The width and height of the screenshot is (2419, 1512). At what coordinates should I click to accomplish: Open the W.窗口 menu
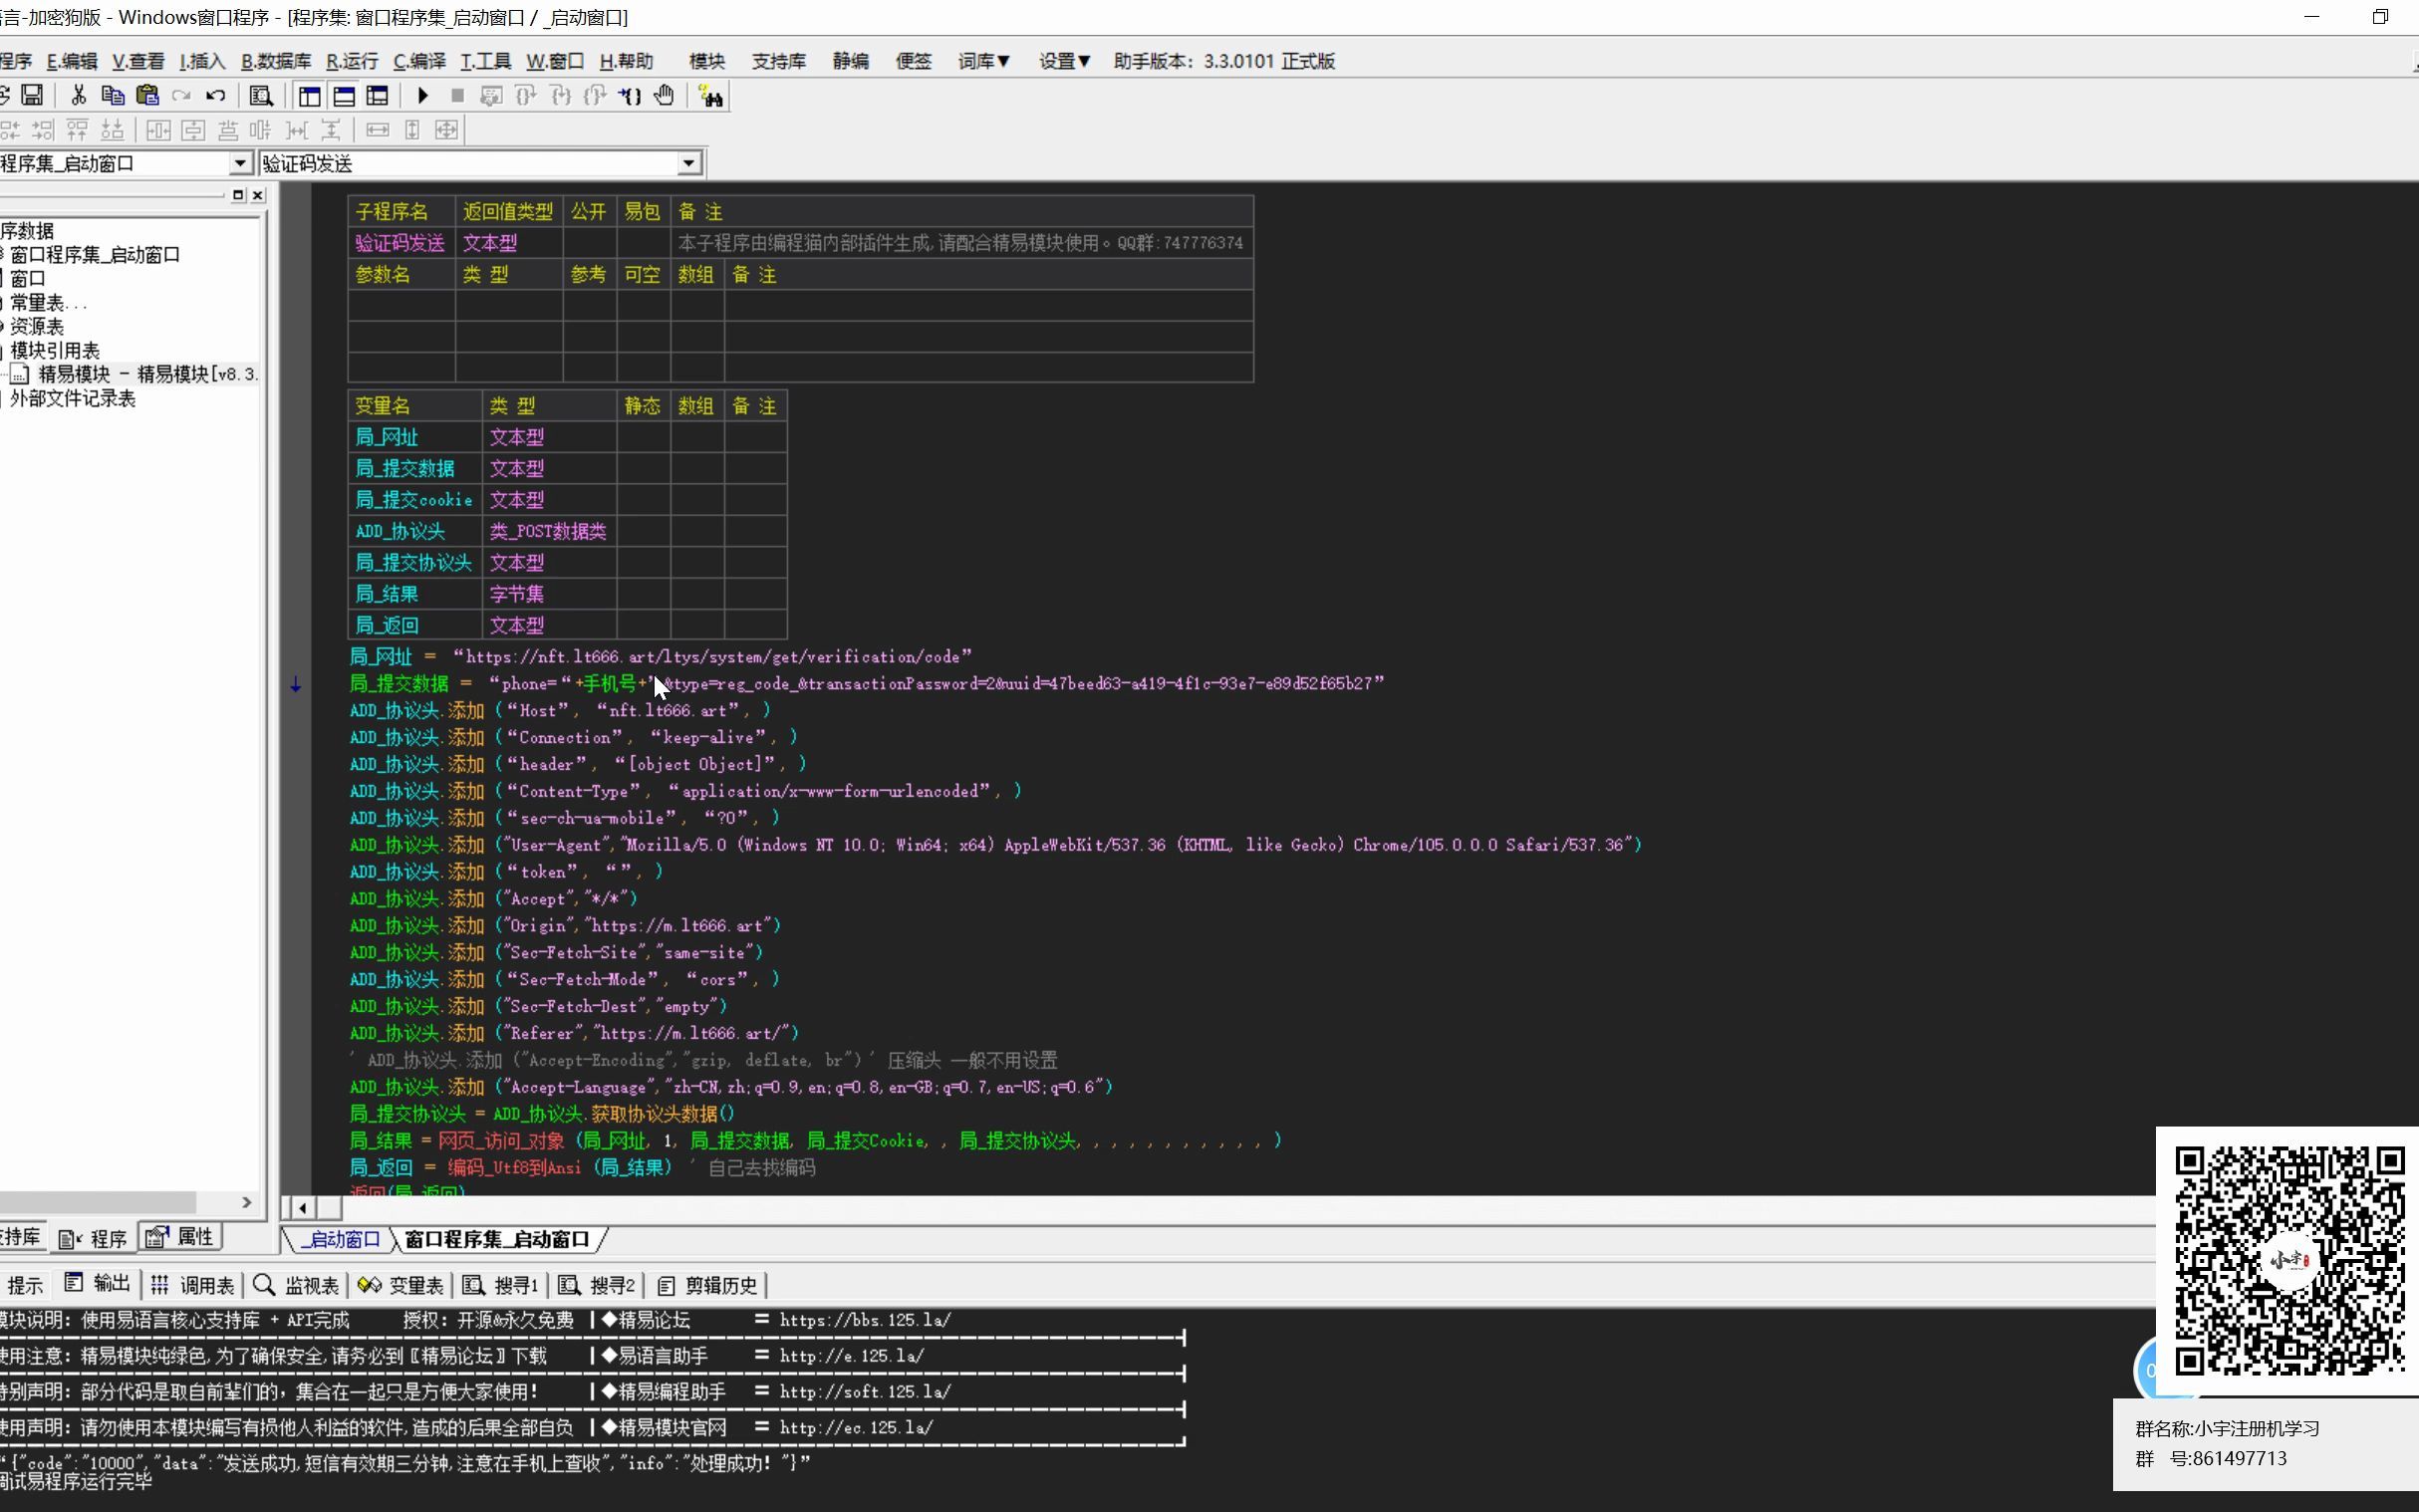pos(556,61)
